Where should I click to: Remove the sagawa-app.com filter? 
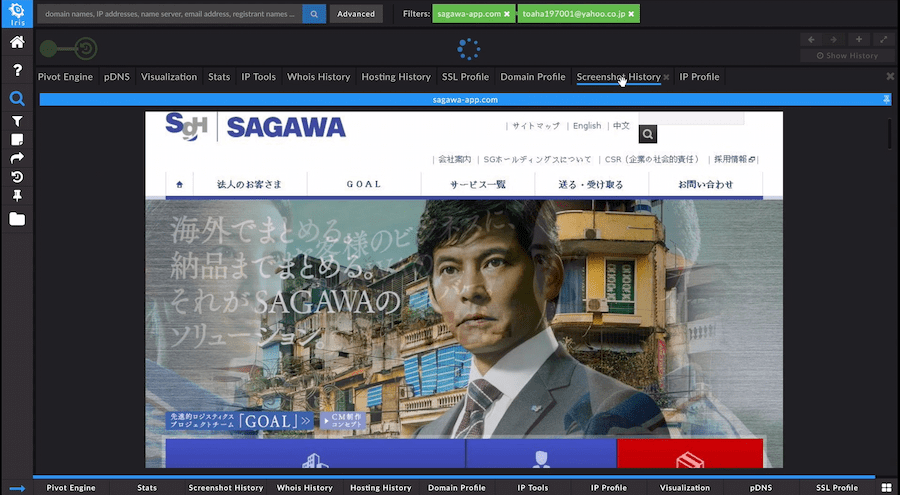pyautogui.click(x=506, y=14)
